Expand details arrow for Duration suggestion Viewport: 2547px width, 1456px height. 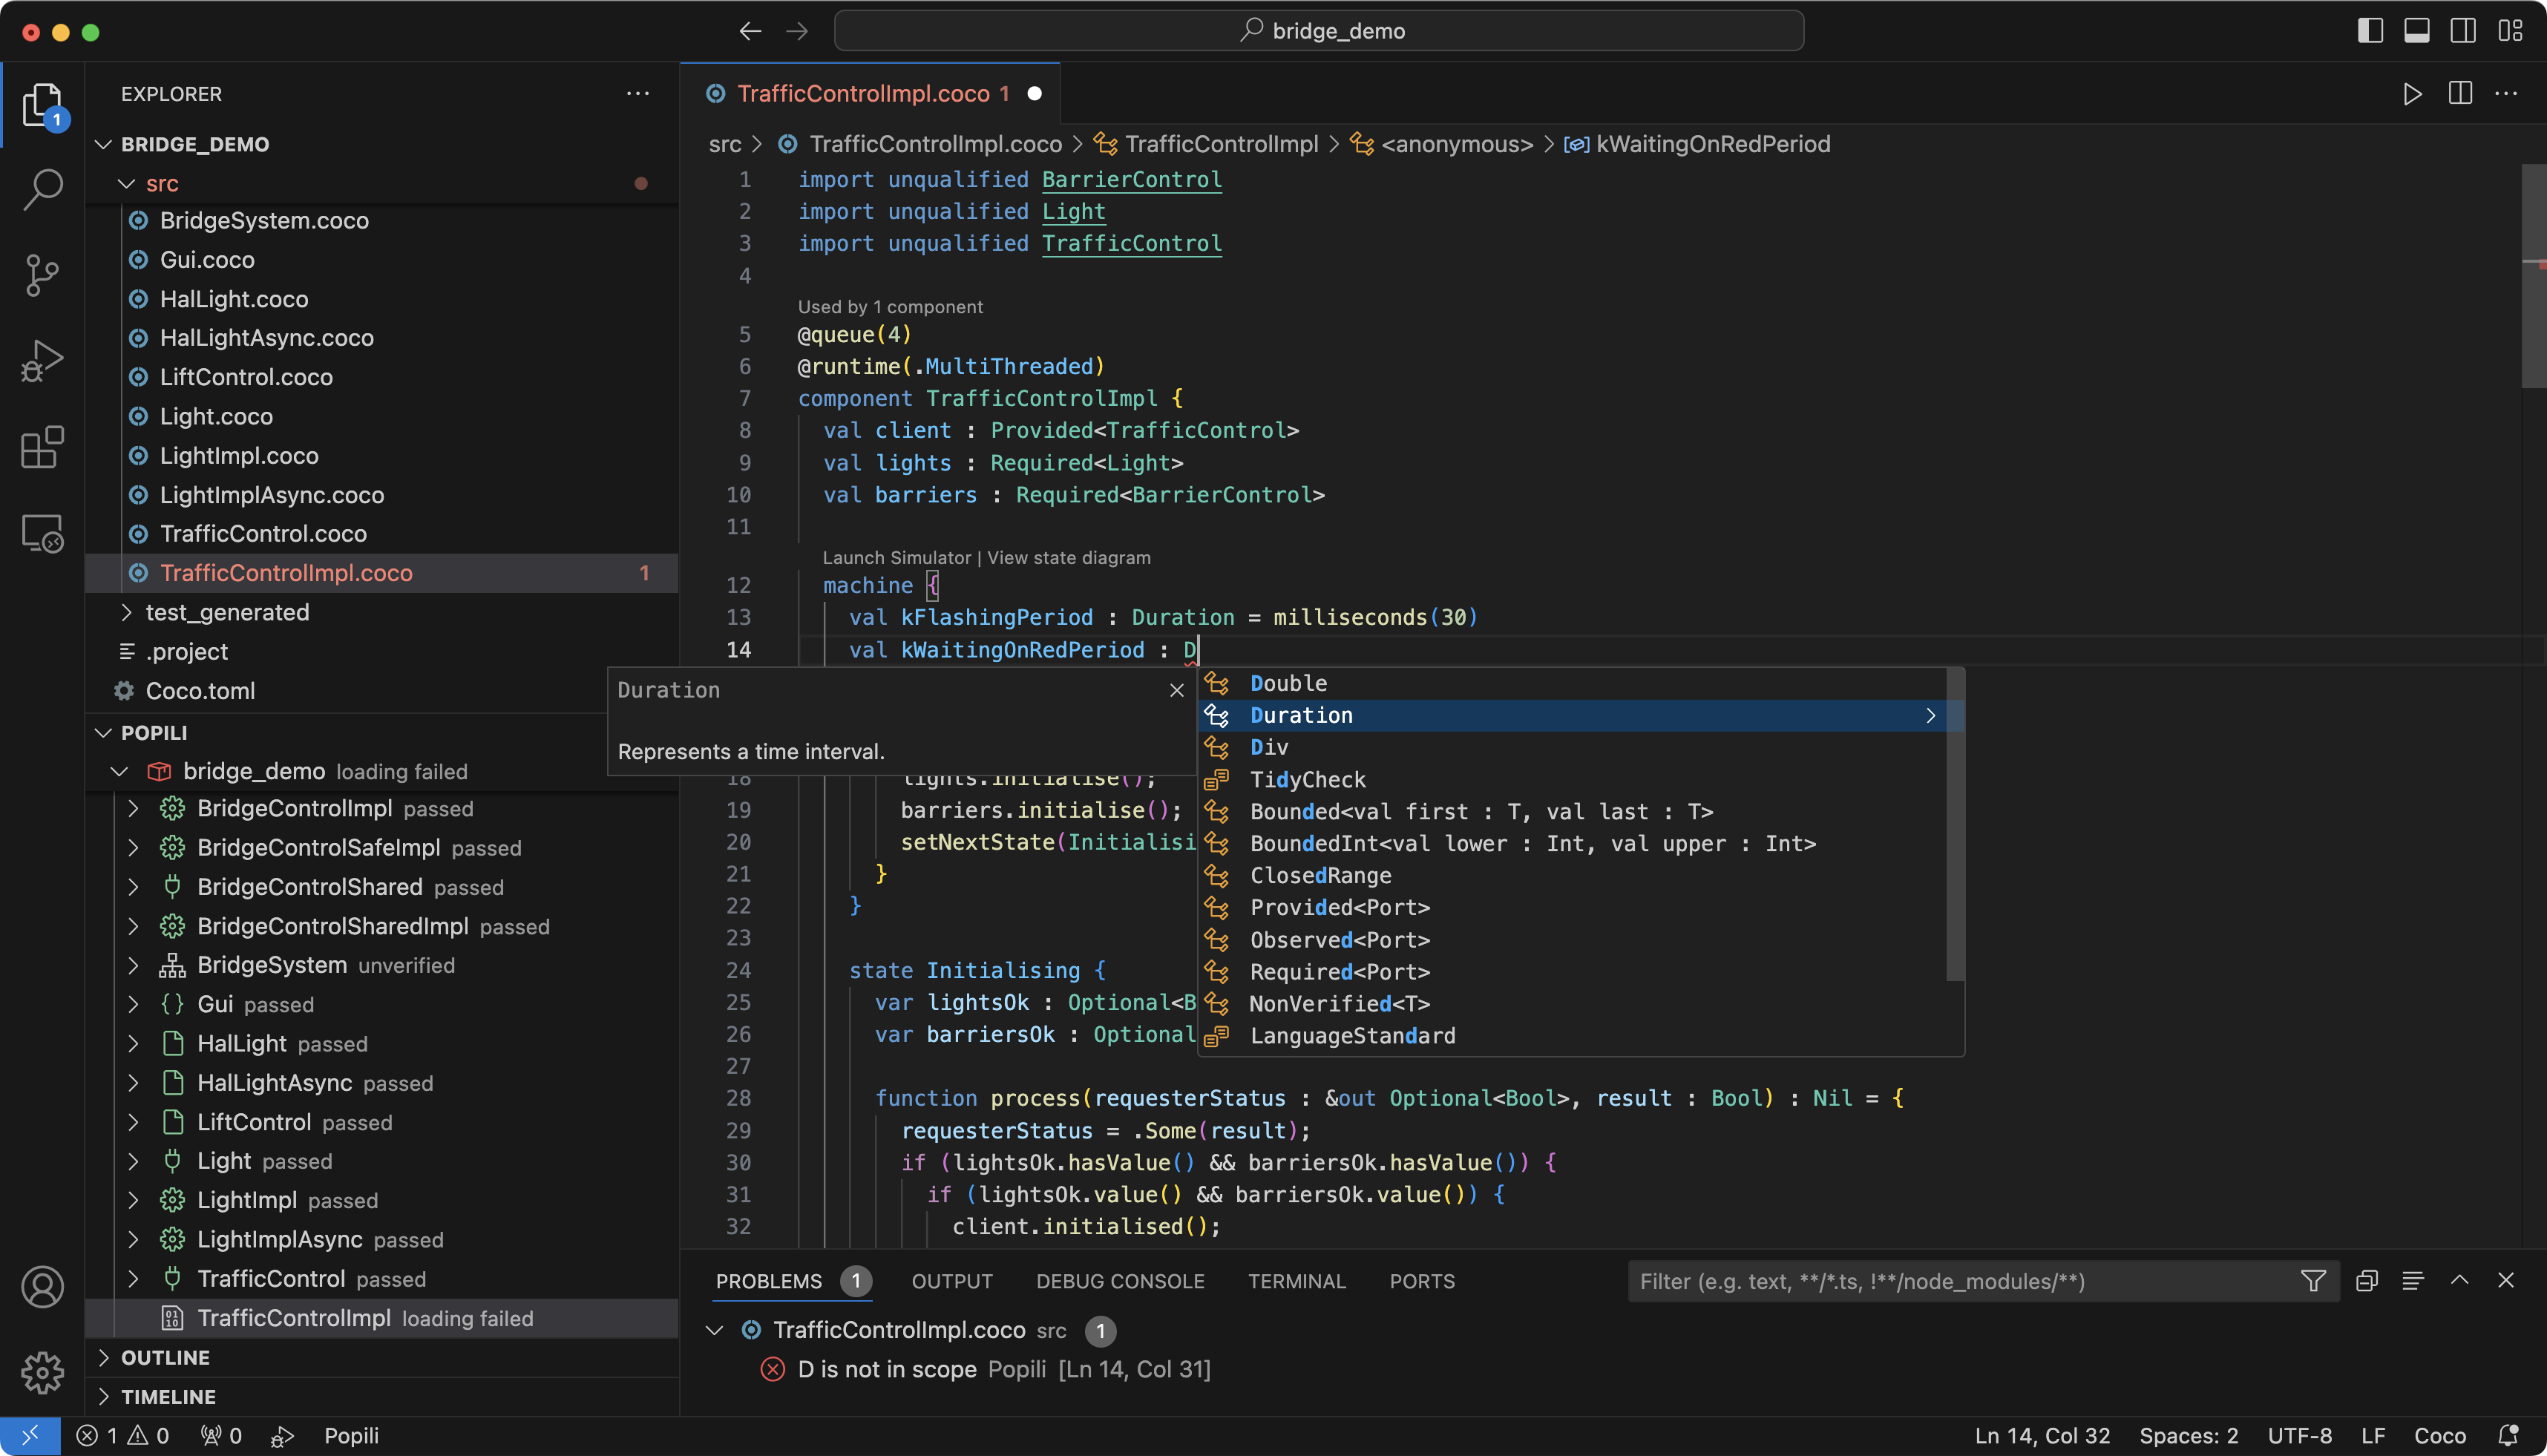tap(1931, 715)
